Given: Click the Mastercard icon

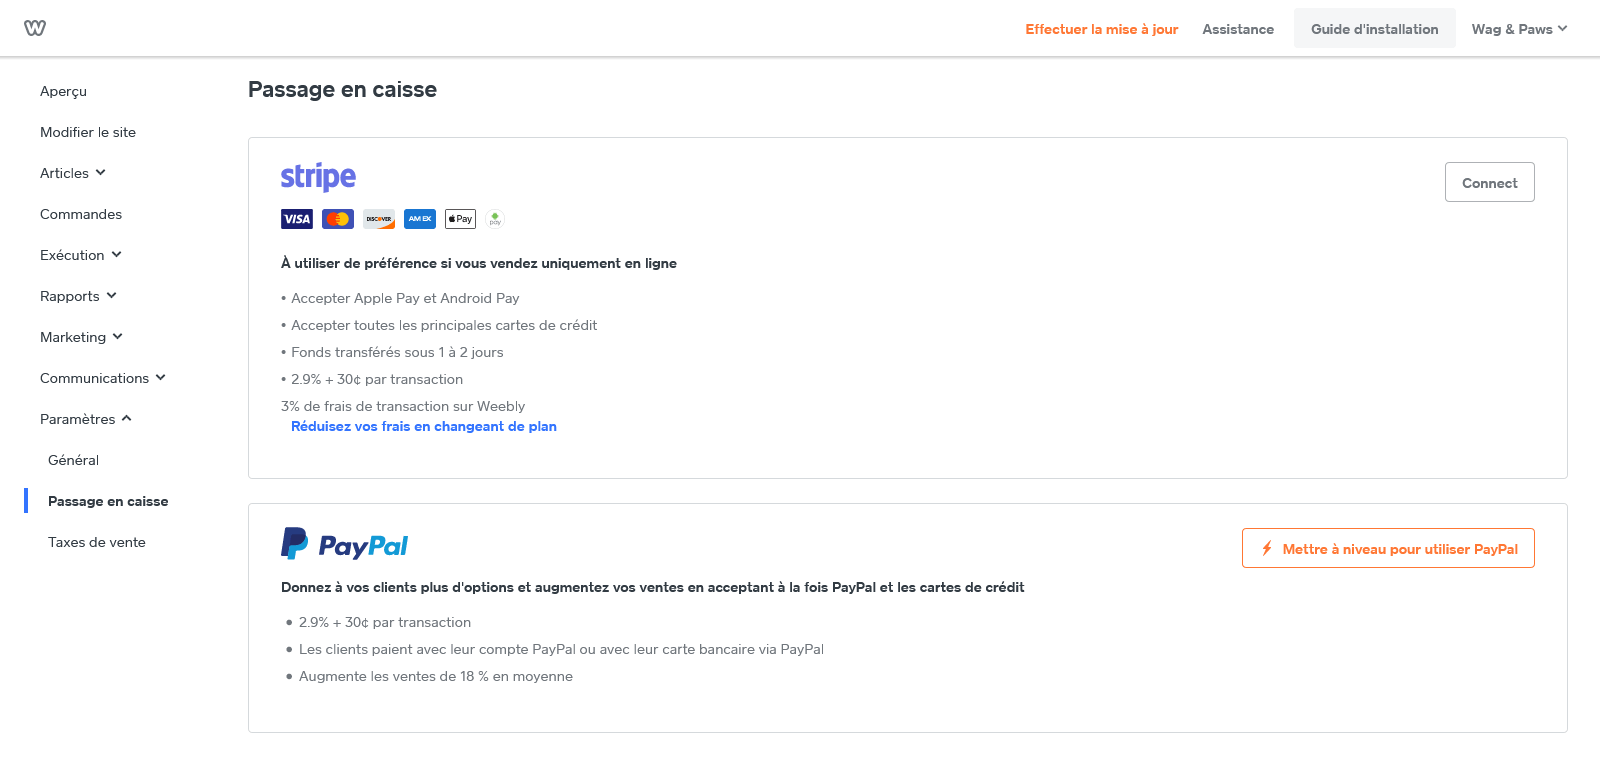Looking at the screenshot, I should click(338, 219).
